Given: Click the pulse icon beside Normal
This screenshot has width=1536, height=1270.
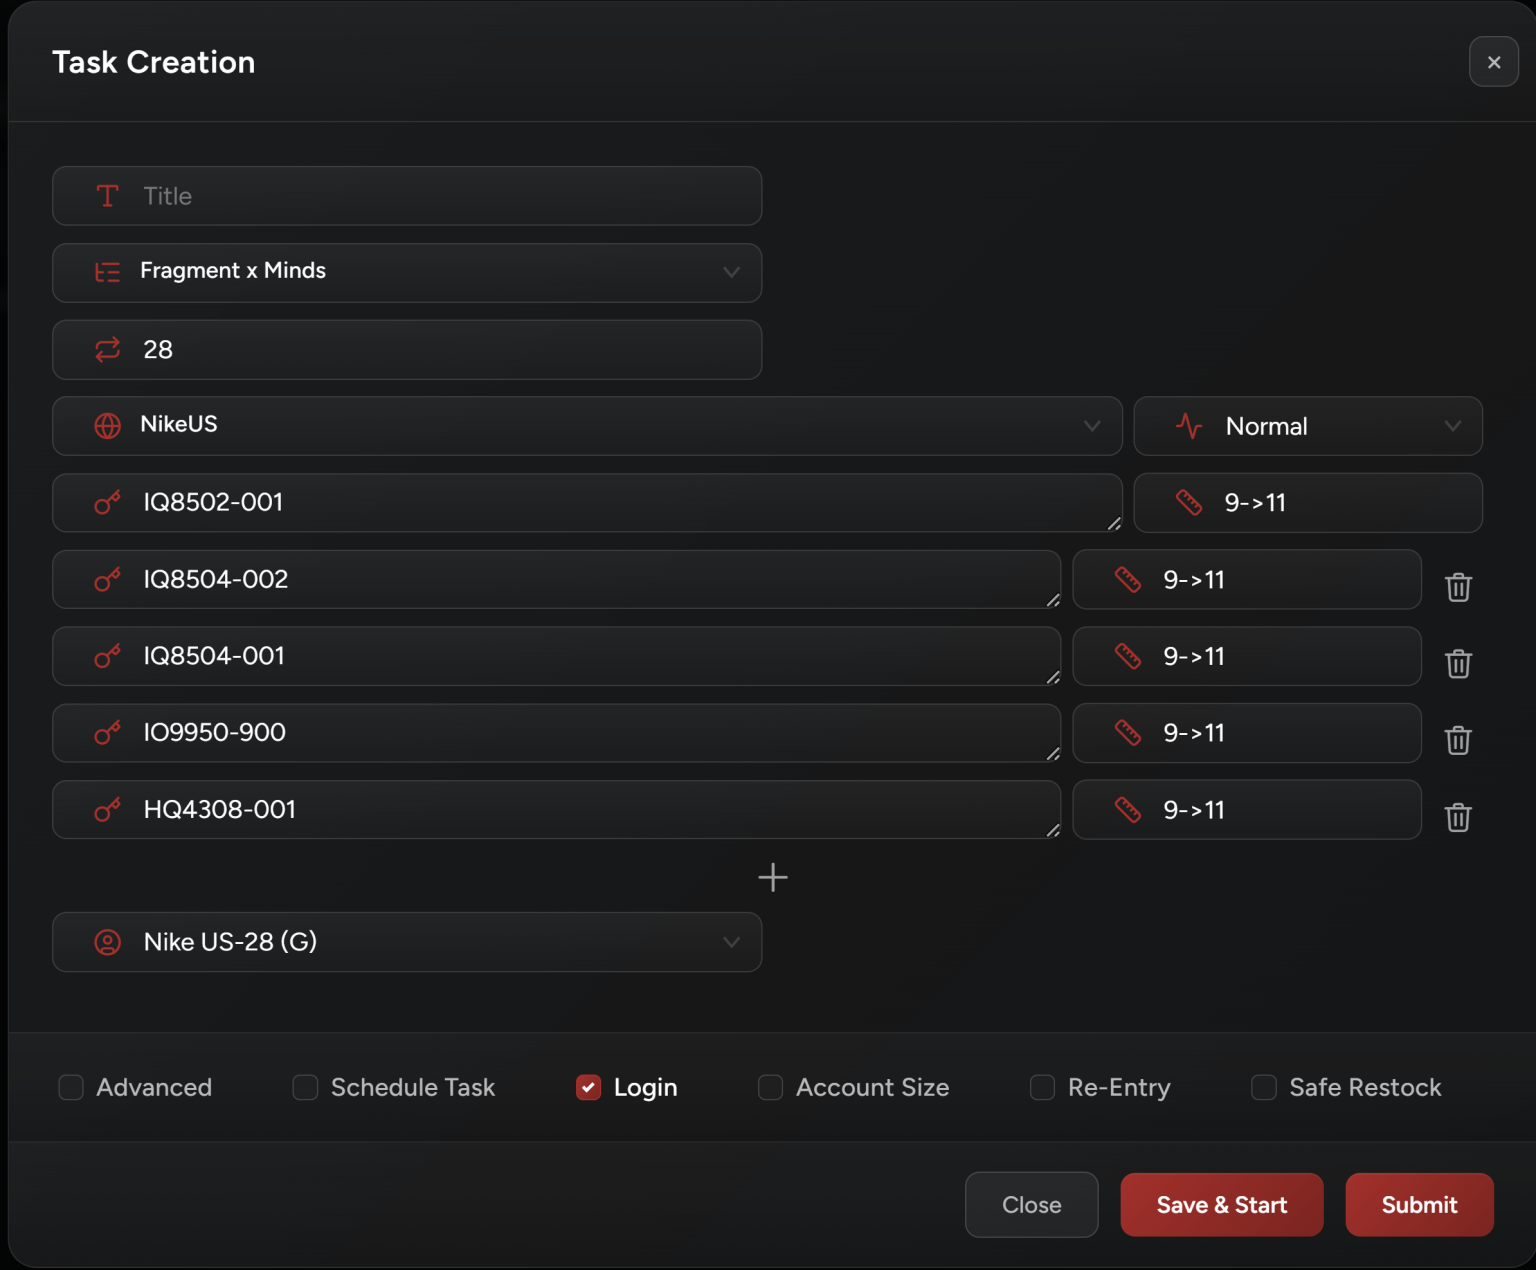Looking at the screenshot, I should (x=1189, y=426).
